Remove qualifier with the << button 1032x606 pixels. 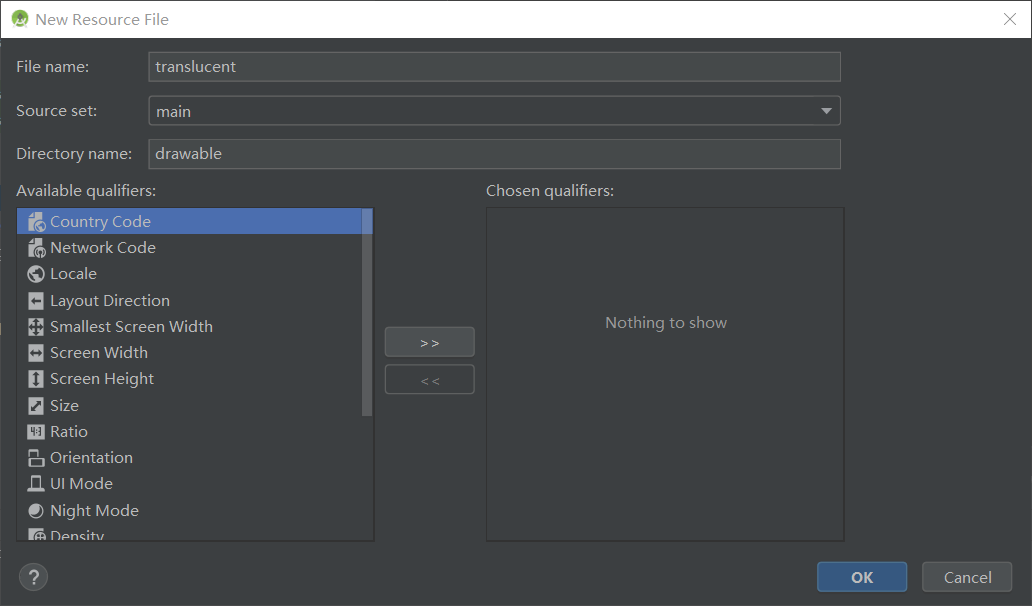[x=430, y=380]
